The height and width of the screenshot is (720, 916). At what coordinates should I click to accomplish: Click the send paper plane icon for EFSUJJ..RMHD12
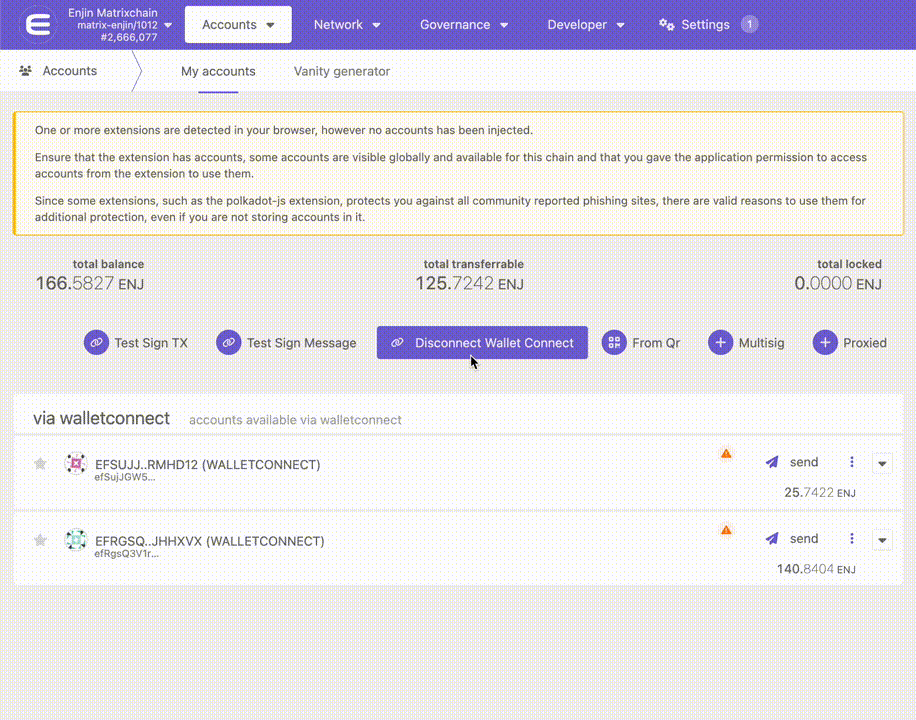point(772,462)
